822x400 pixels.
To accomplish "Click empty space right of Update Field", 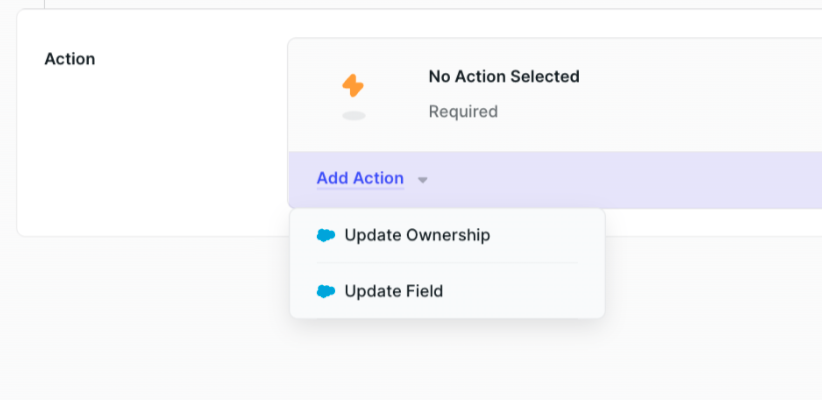I will (530, 292).
